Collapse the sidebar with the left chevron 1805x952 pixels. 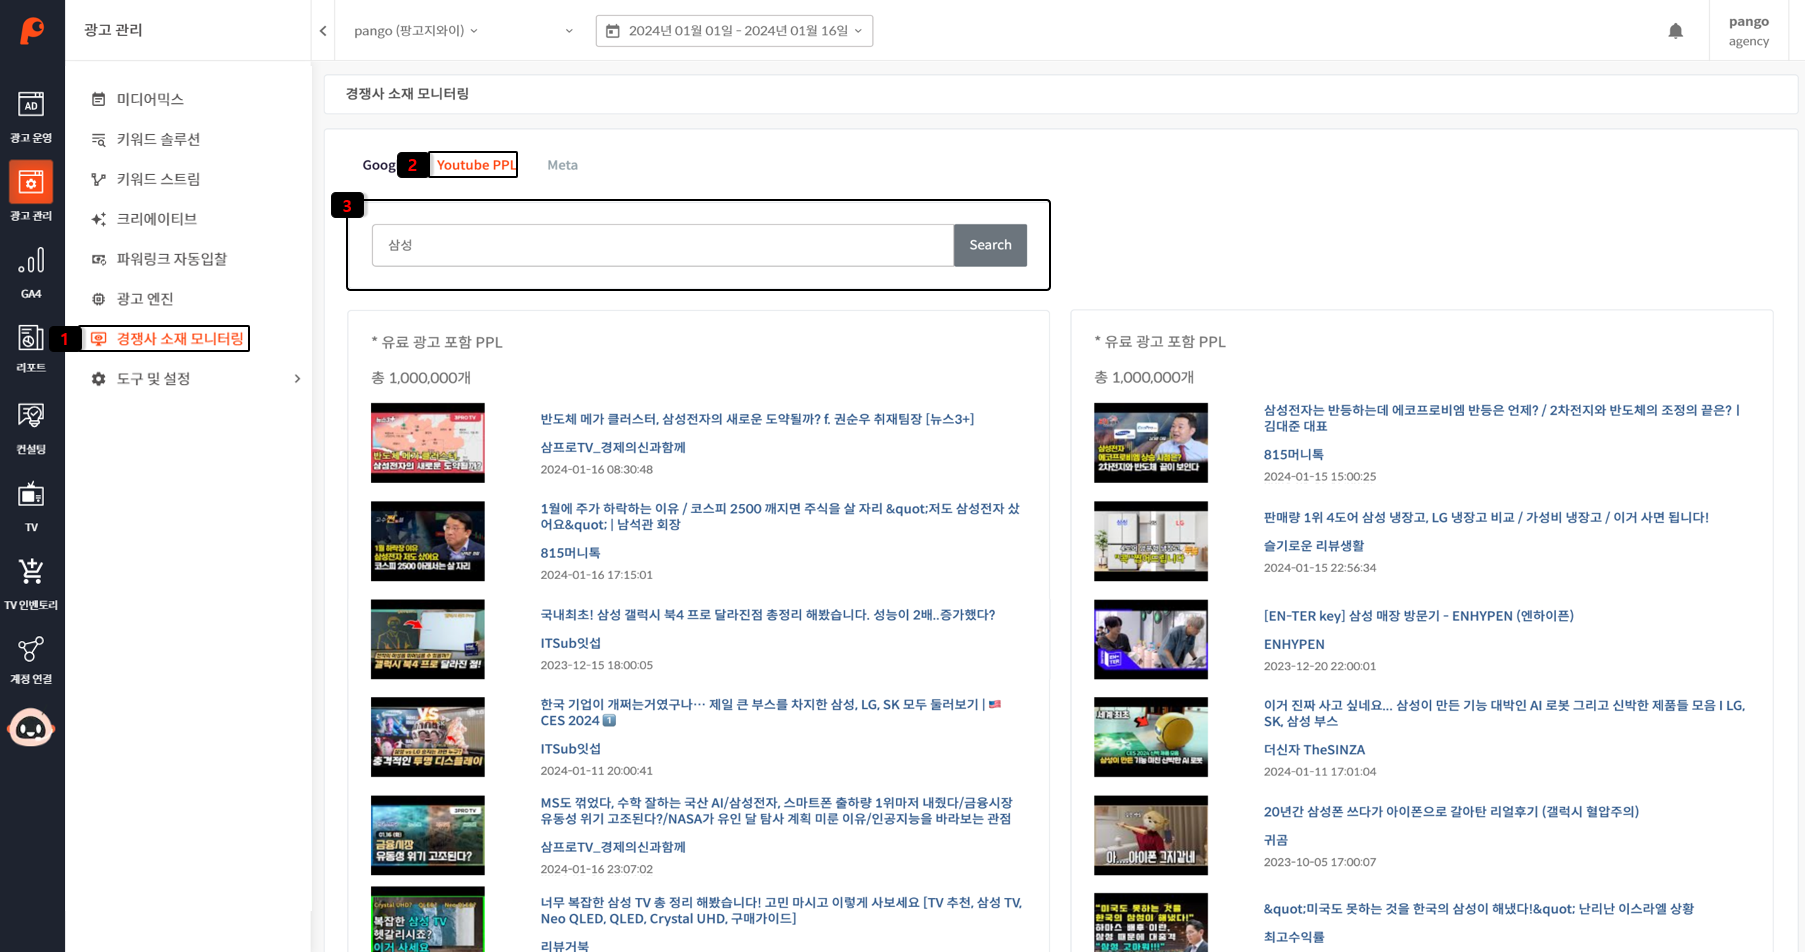click(323, 31)
